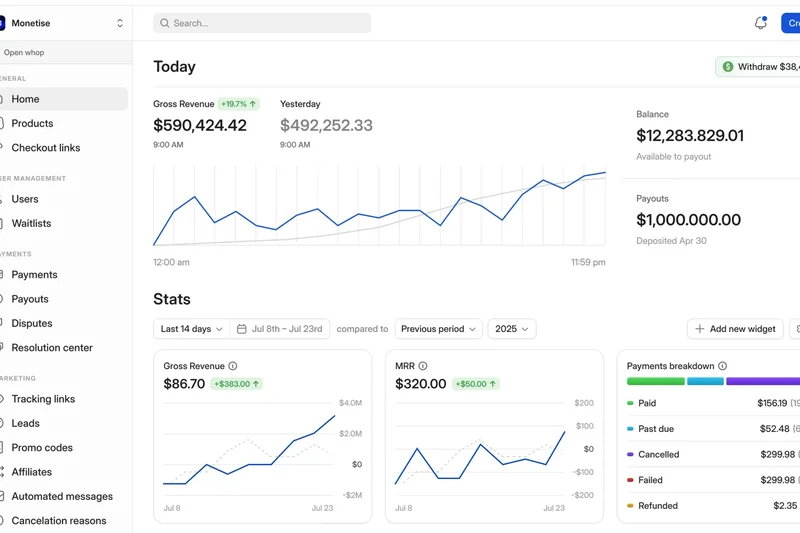Click the green Paid segment in breakdown bar
This screenshot has height=533, width=800.
click(655, 381)
